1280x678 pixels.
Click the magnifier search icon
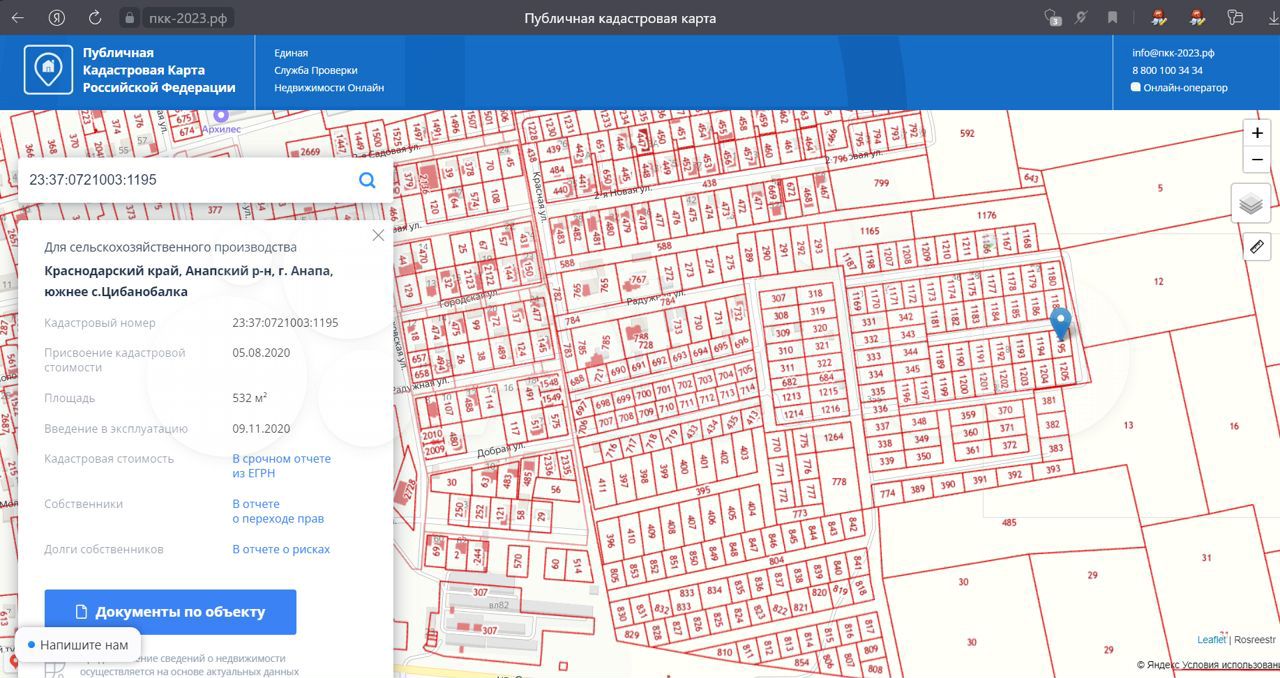click(367, 180)
